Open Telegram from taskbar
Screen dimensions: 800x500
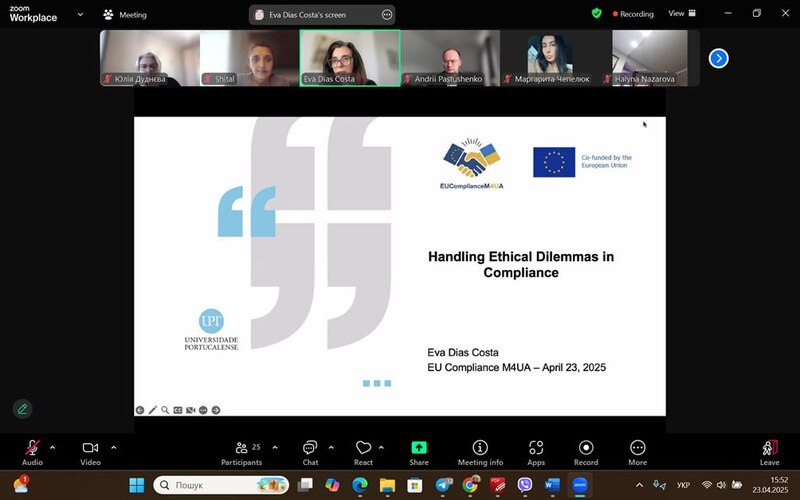(443, 485)
